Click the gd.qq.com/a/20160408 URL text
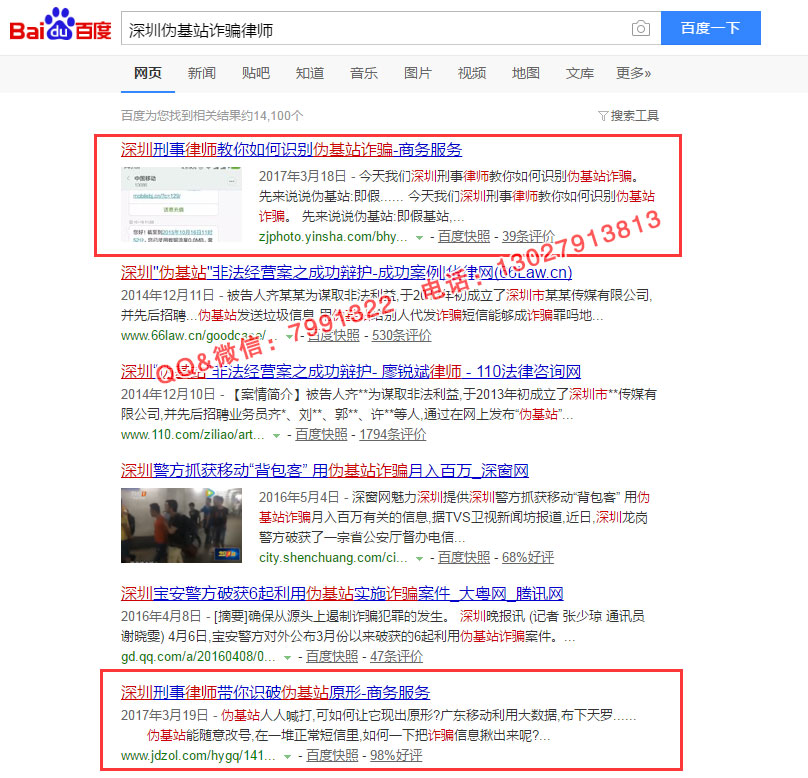Image resolution: width=808 pixels, height=778 pixels. pyautogui.click(x=198, y=656)
